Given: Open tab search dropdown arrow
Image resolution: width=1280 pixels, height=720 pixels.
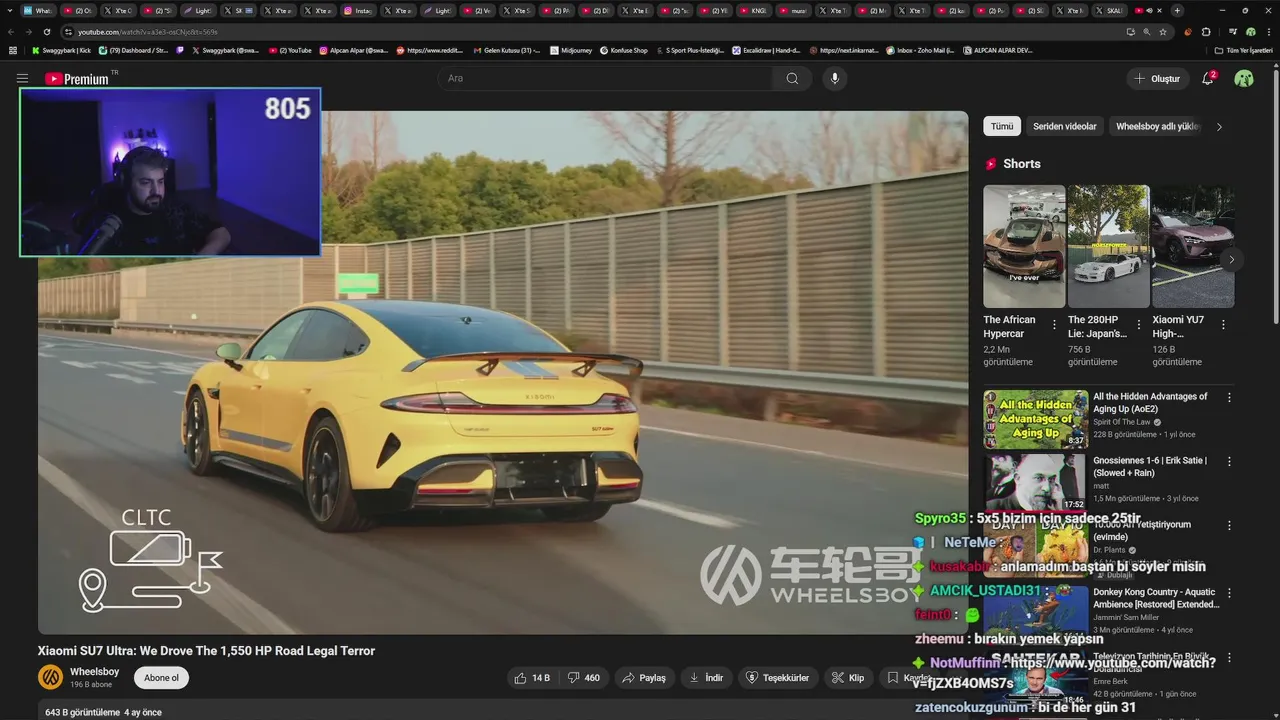Looking at the screenshot, I should pyautogui.click(x=10, y=10).
